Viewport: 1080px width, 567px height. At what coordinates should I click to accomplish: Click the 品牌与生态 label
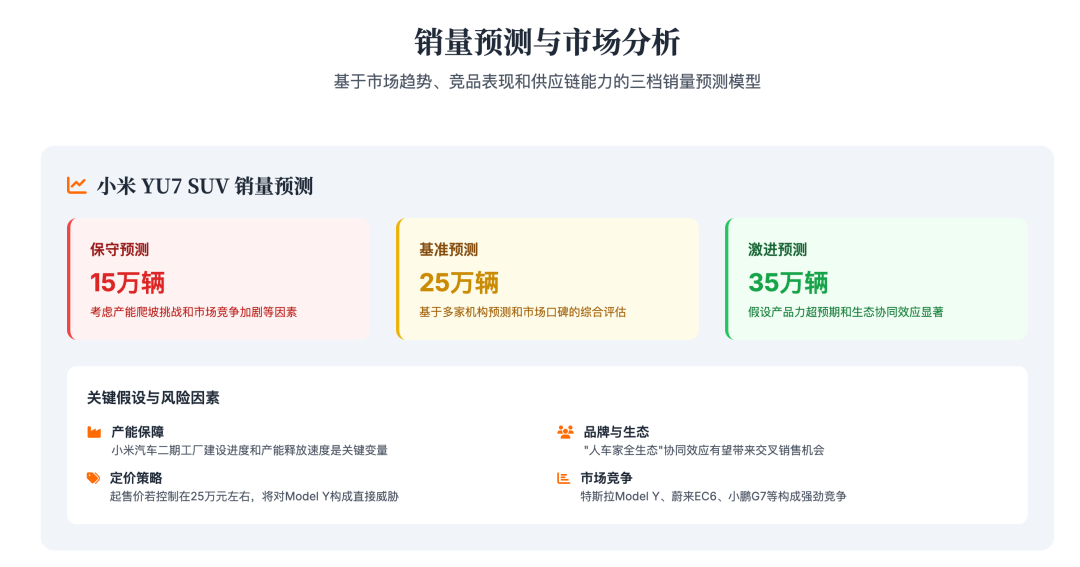click(x=616, y=432)
